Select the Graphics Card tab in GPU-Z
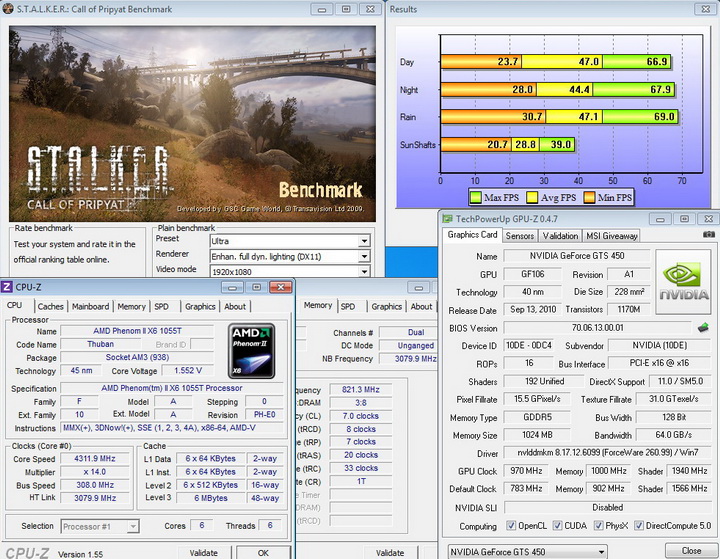This screenshot has height=559, width=720. 472,235
